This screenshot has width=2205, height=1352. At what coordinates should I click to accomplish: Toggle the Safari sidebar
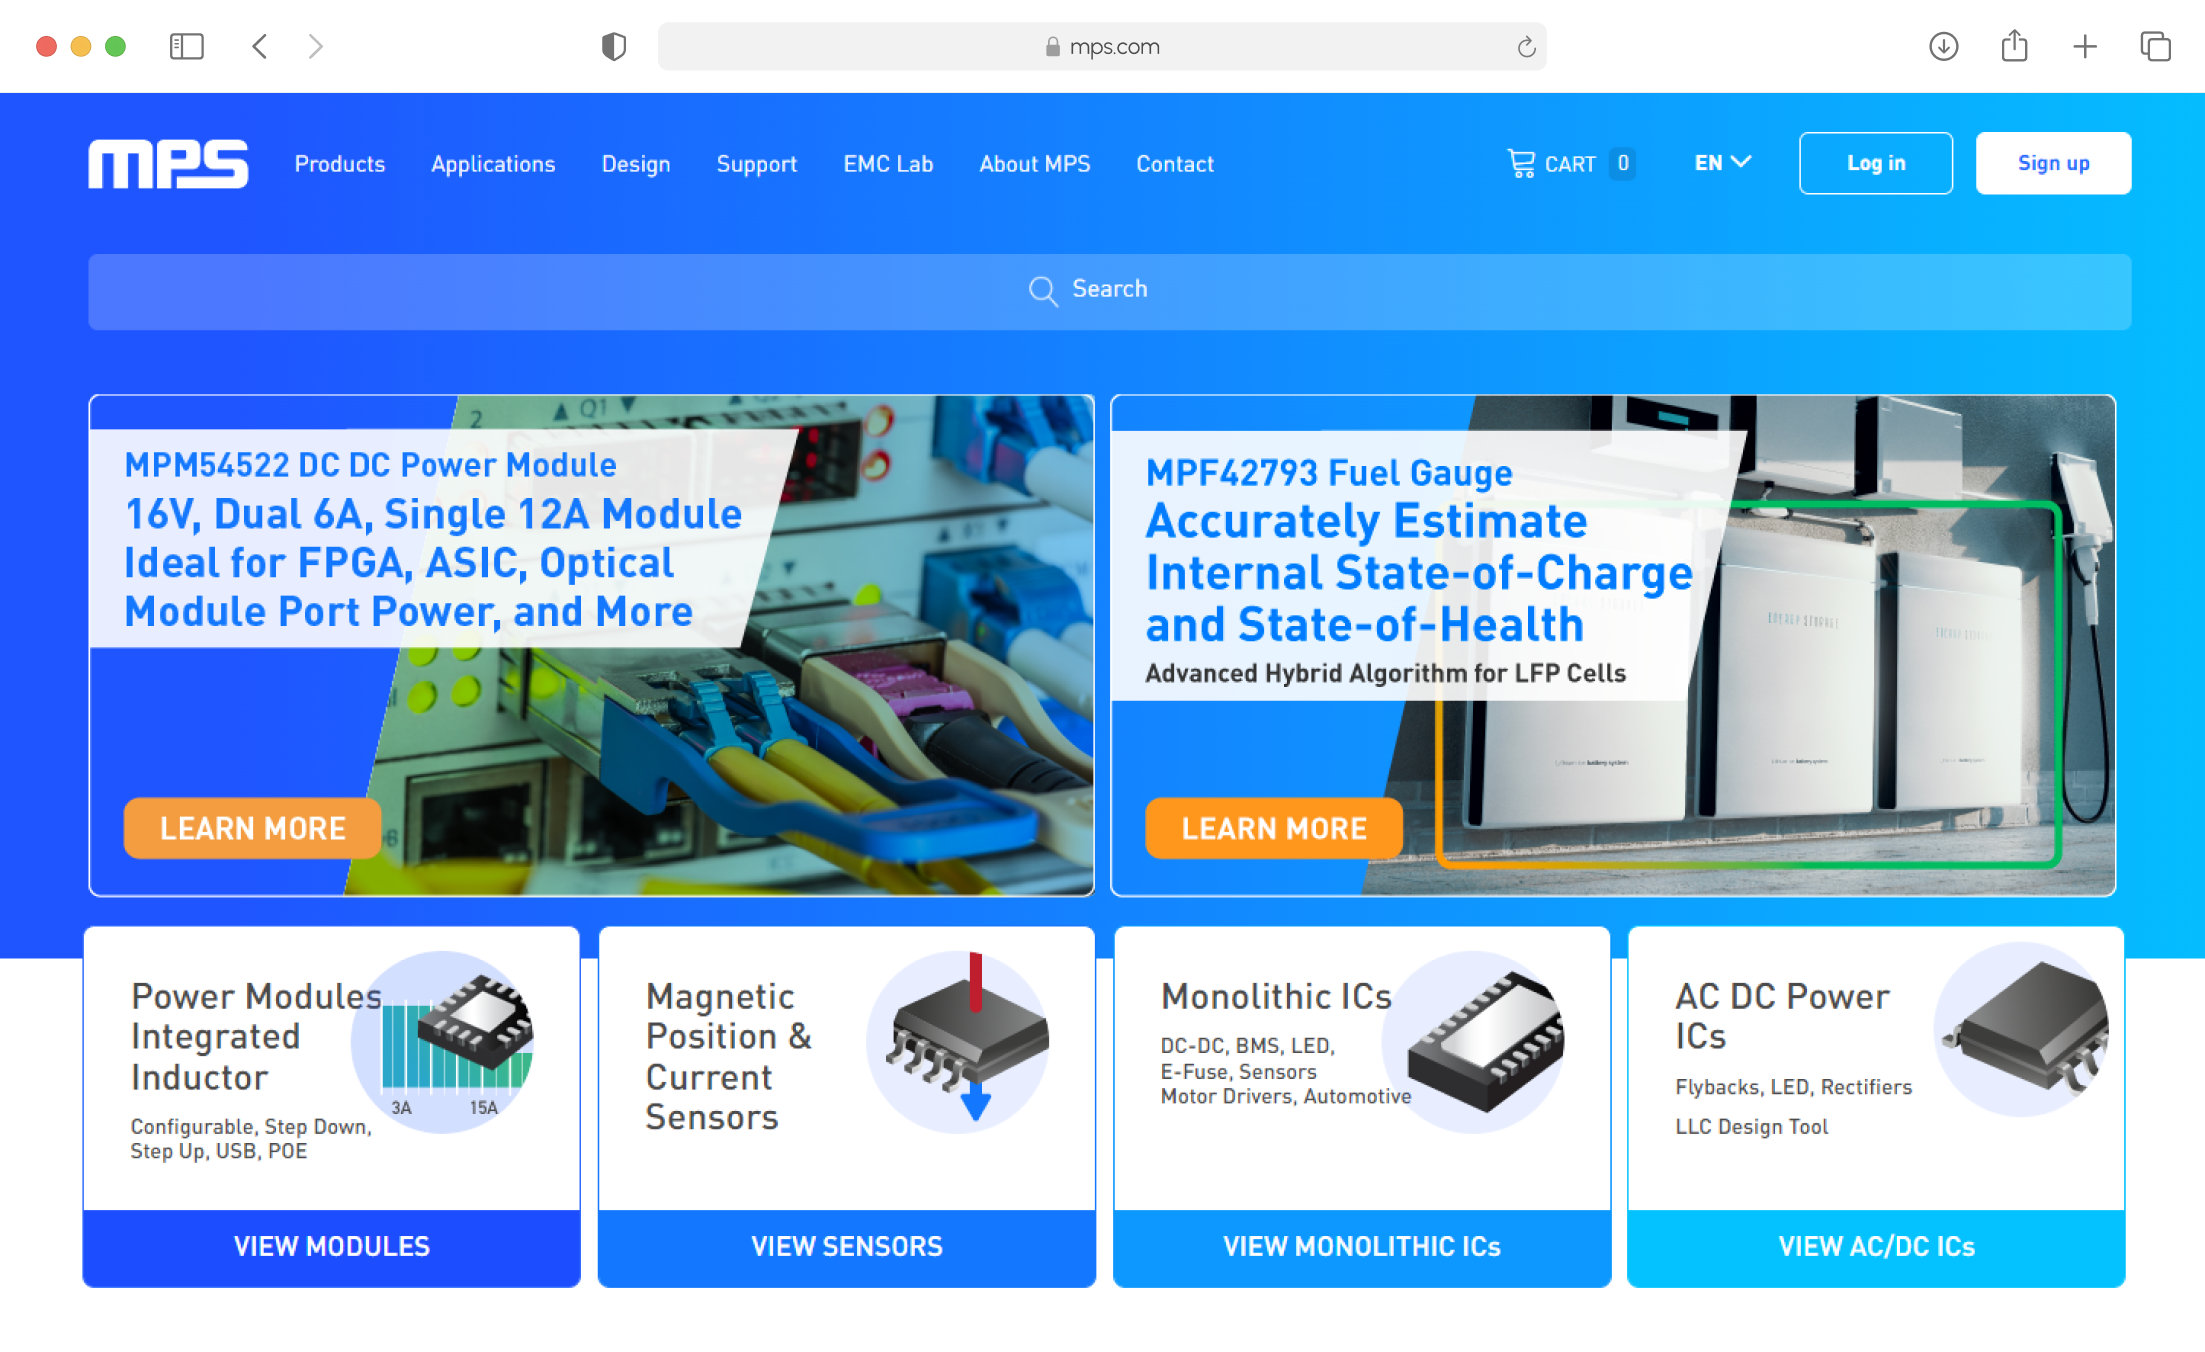click(186, 46)
